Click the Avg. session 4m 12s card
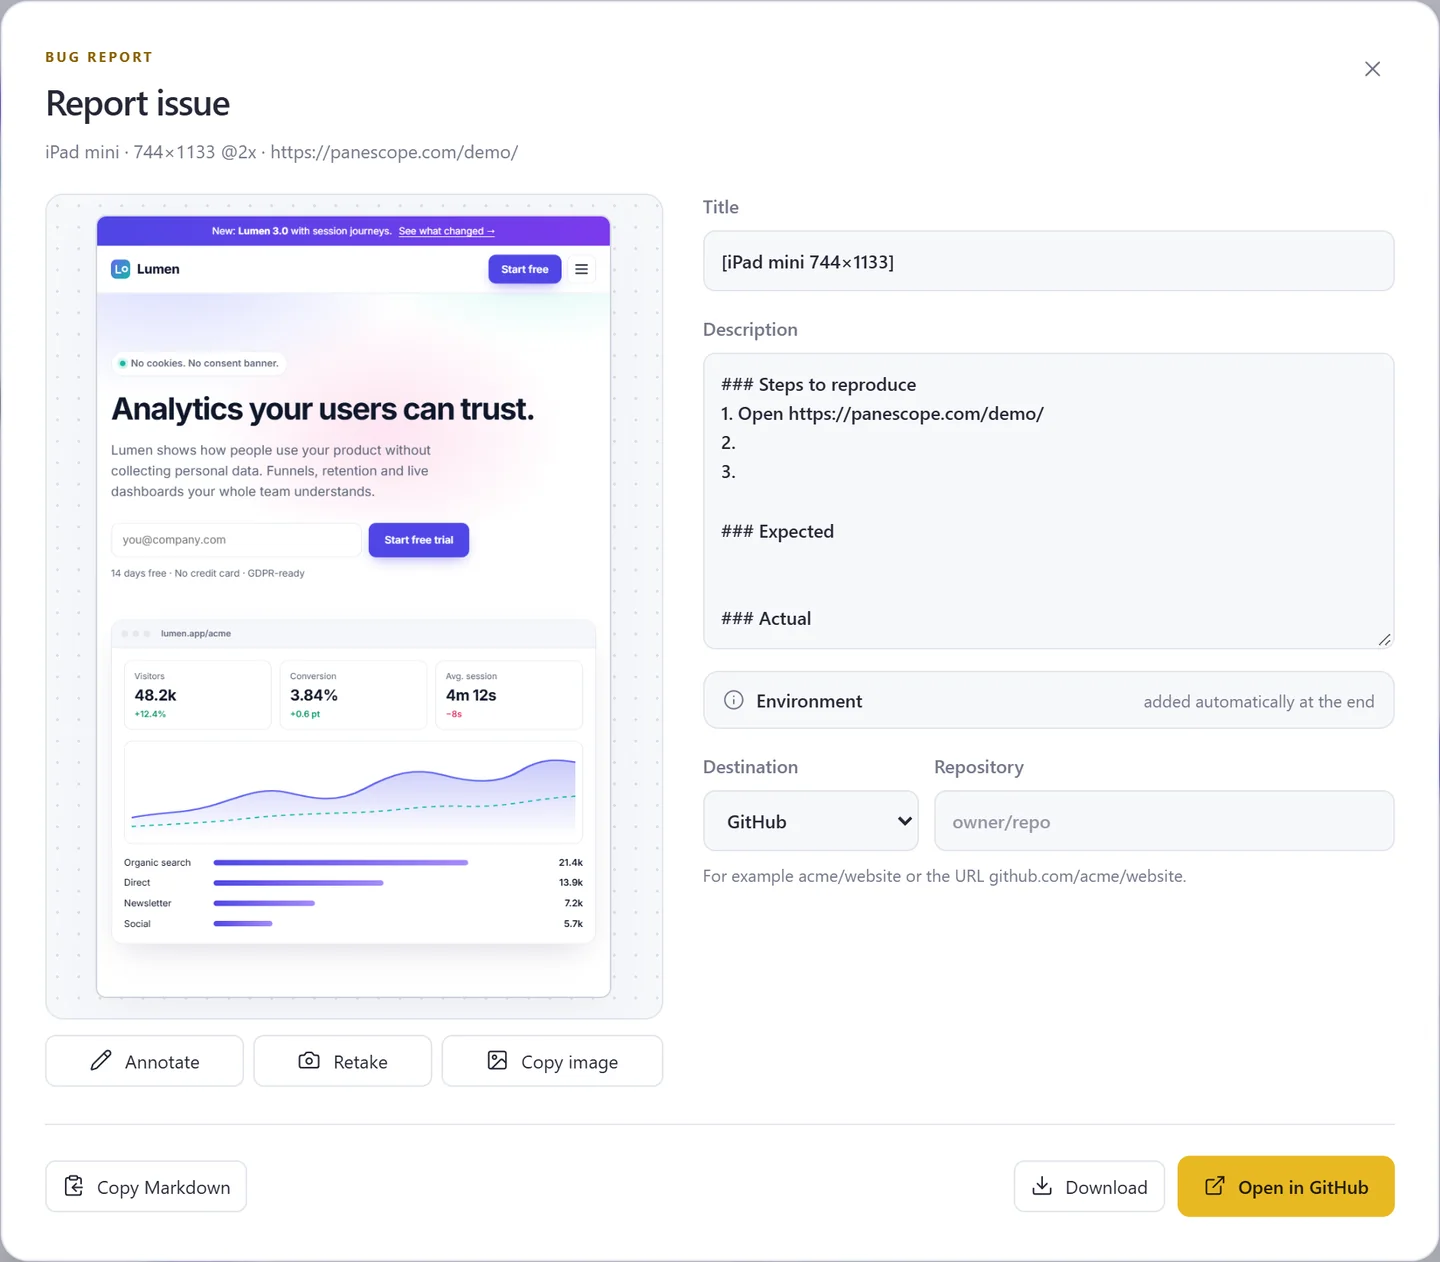 point(509,695)
